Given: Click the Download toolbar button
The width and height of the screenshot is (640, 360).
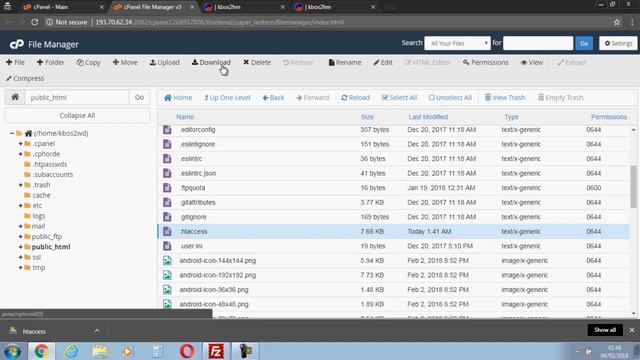Looking at the screenshot, I should click(x=211, y=62).
